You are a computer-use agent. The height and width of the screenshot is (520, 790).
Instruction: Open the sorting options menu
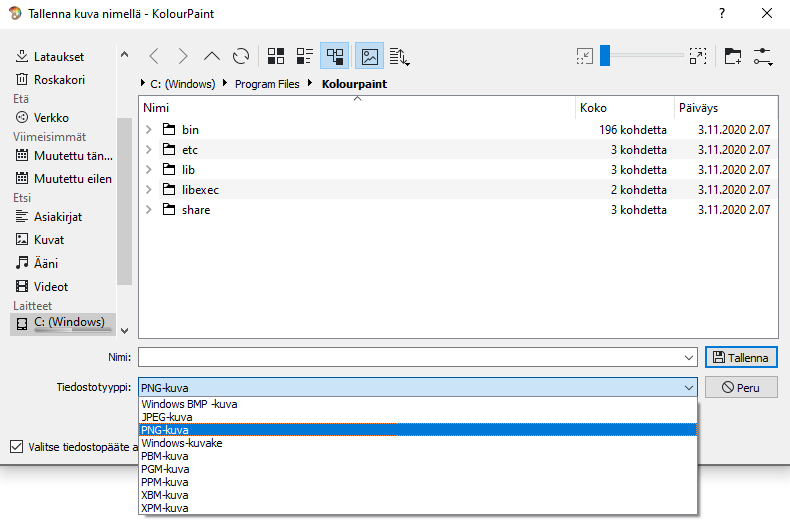point(399,57)
